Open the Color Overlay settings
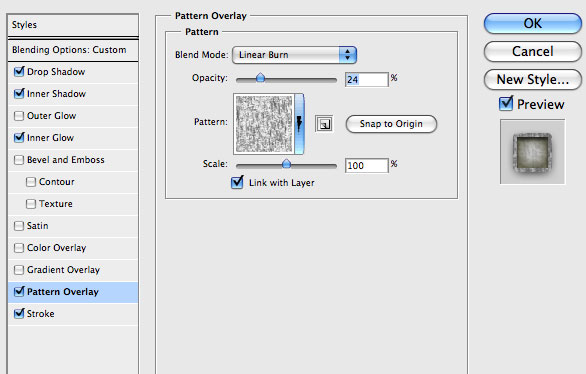The image size is (586, 374). click(56, 248)
